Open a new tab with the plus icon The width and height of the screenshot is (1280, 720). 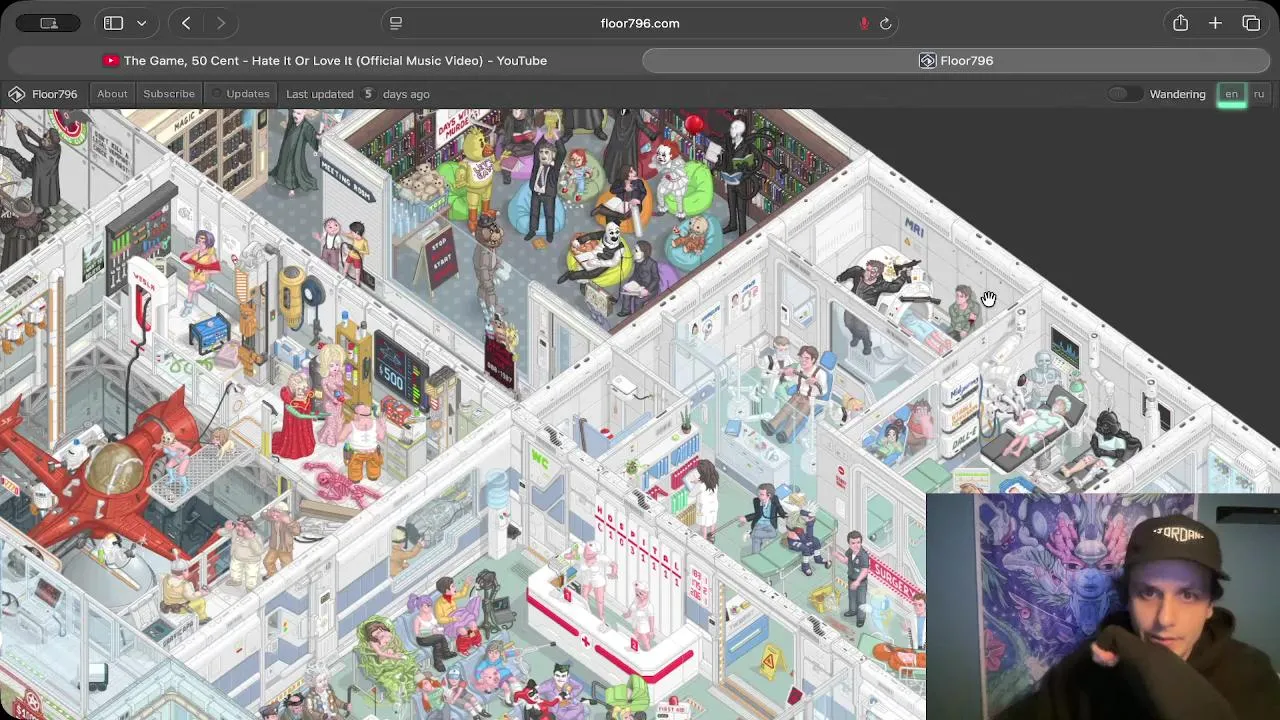point(1215,23)
